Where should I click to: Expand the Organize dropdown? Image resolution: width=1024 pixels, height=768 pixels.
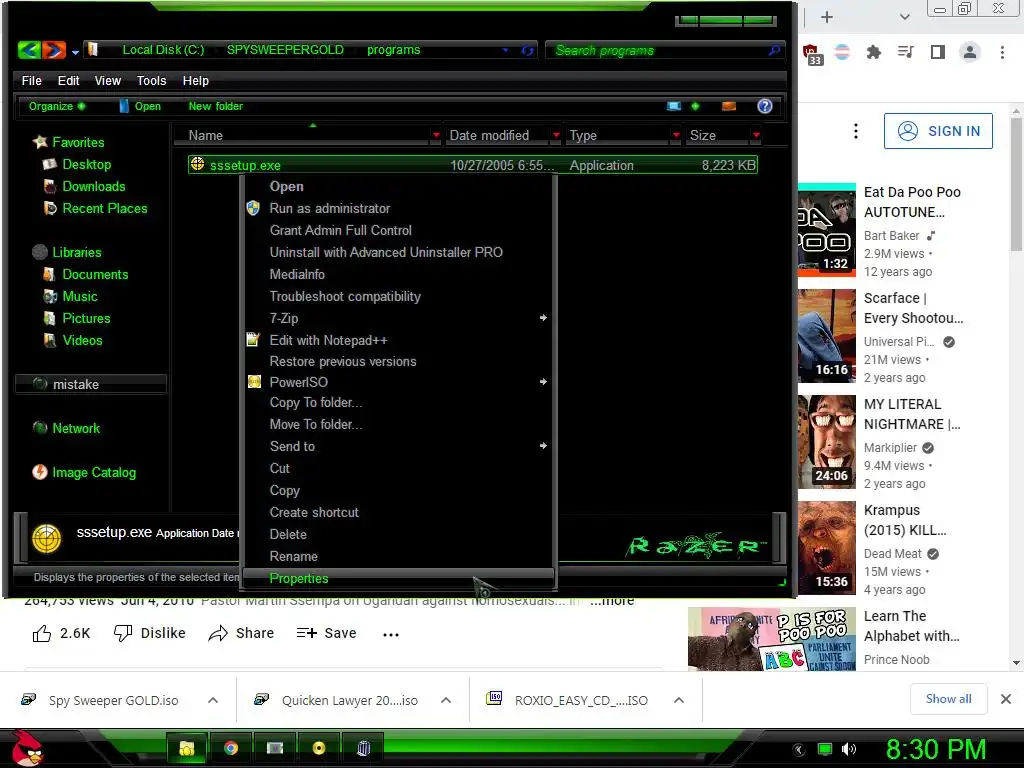tap(56, 106)
